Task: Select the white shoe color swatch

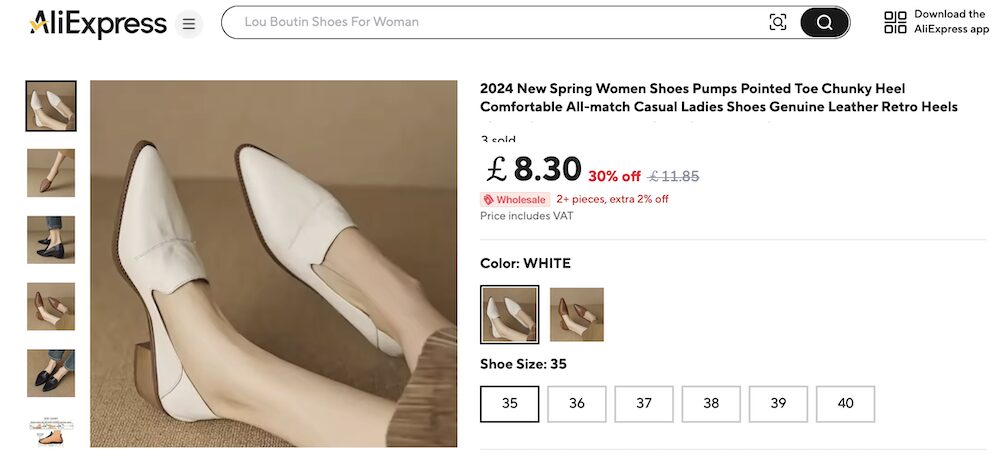Action: coord(510,314)
